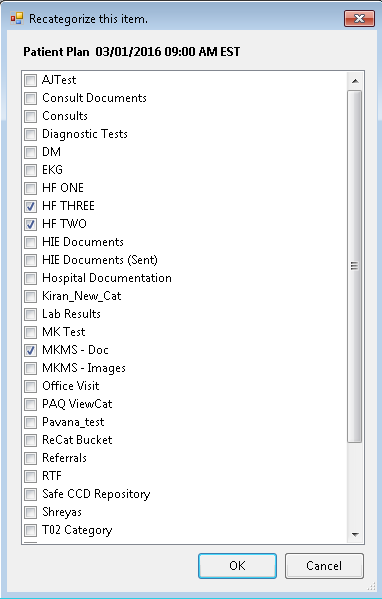Tick the Lab Results checkbox

click(x=31, y=314)
